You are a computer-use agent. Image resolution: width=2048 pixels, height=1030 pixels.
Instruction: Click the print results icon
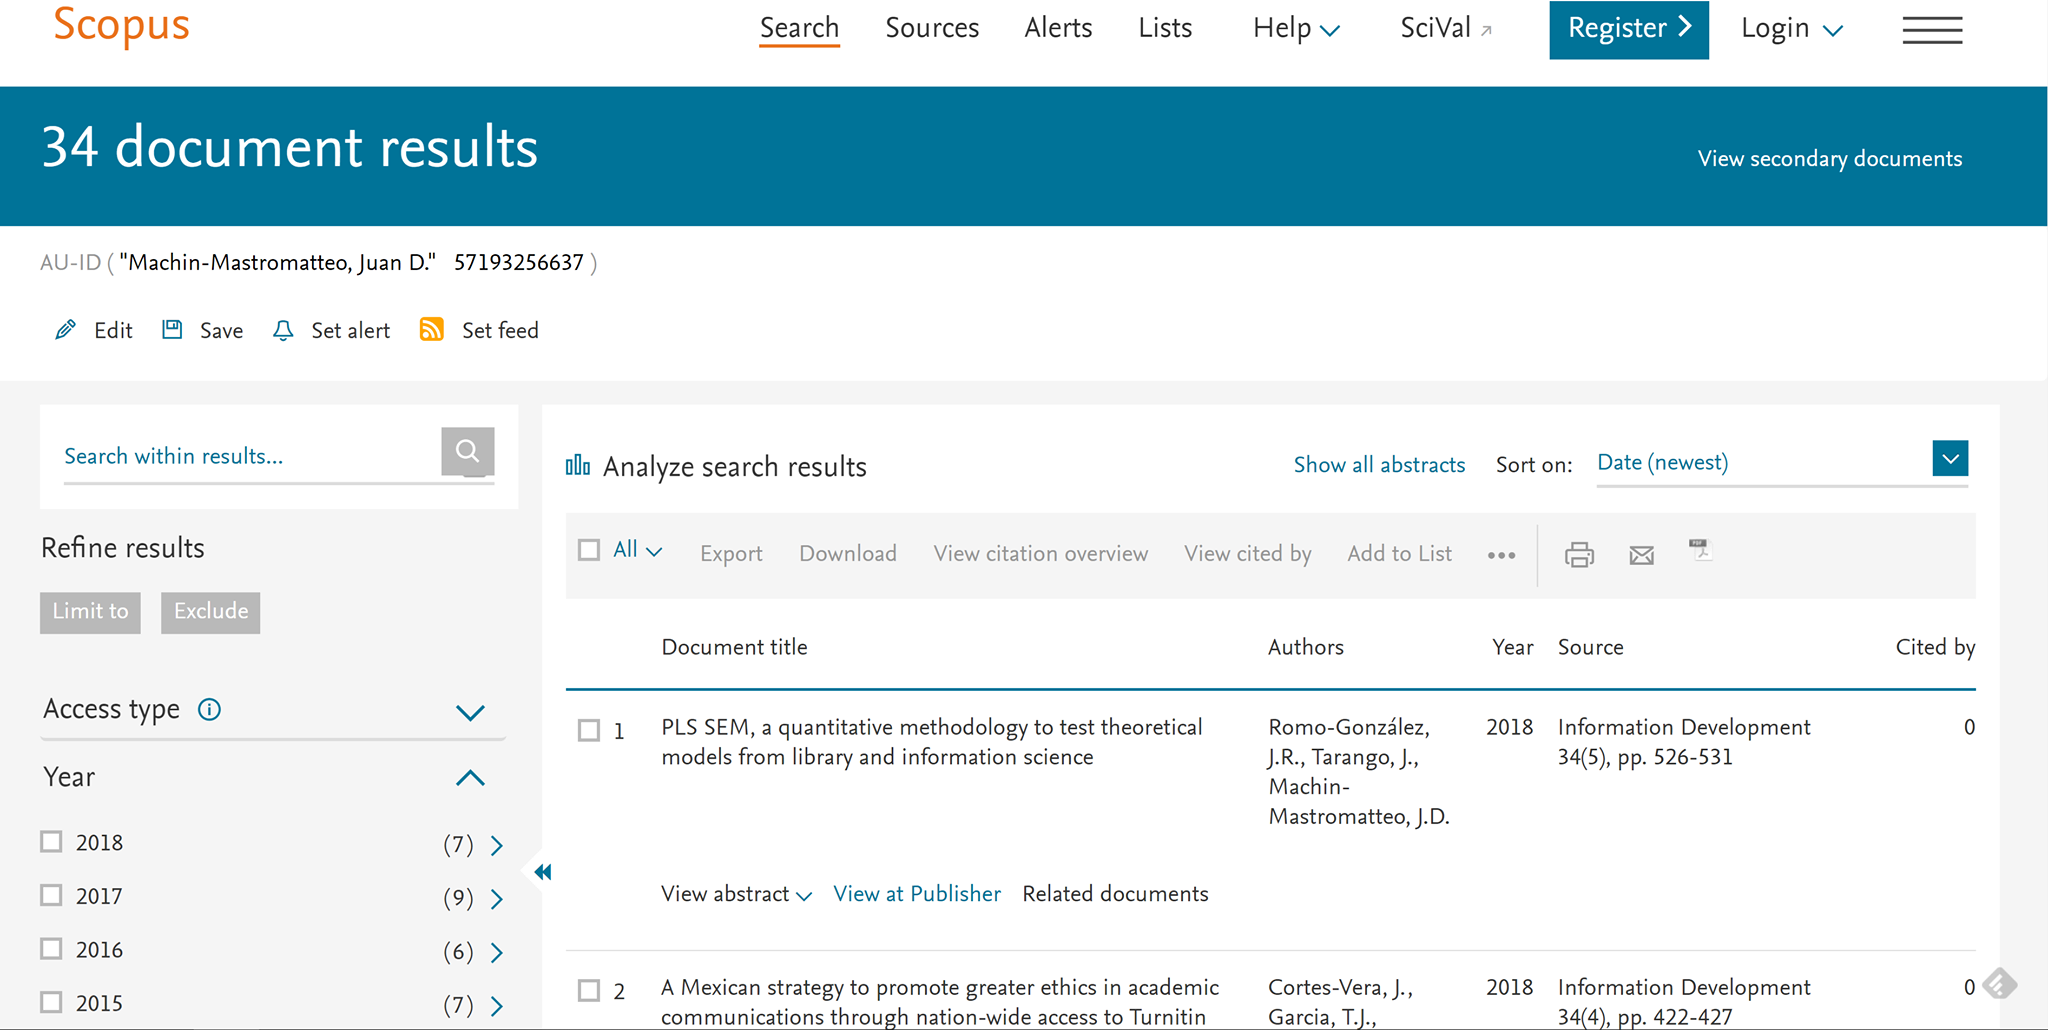(x=1579, y=554)
